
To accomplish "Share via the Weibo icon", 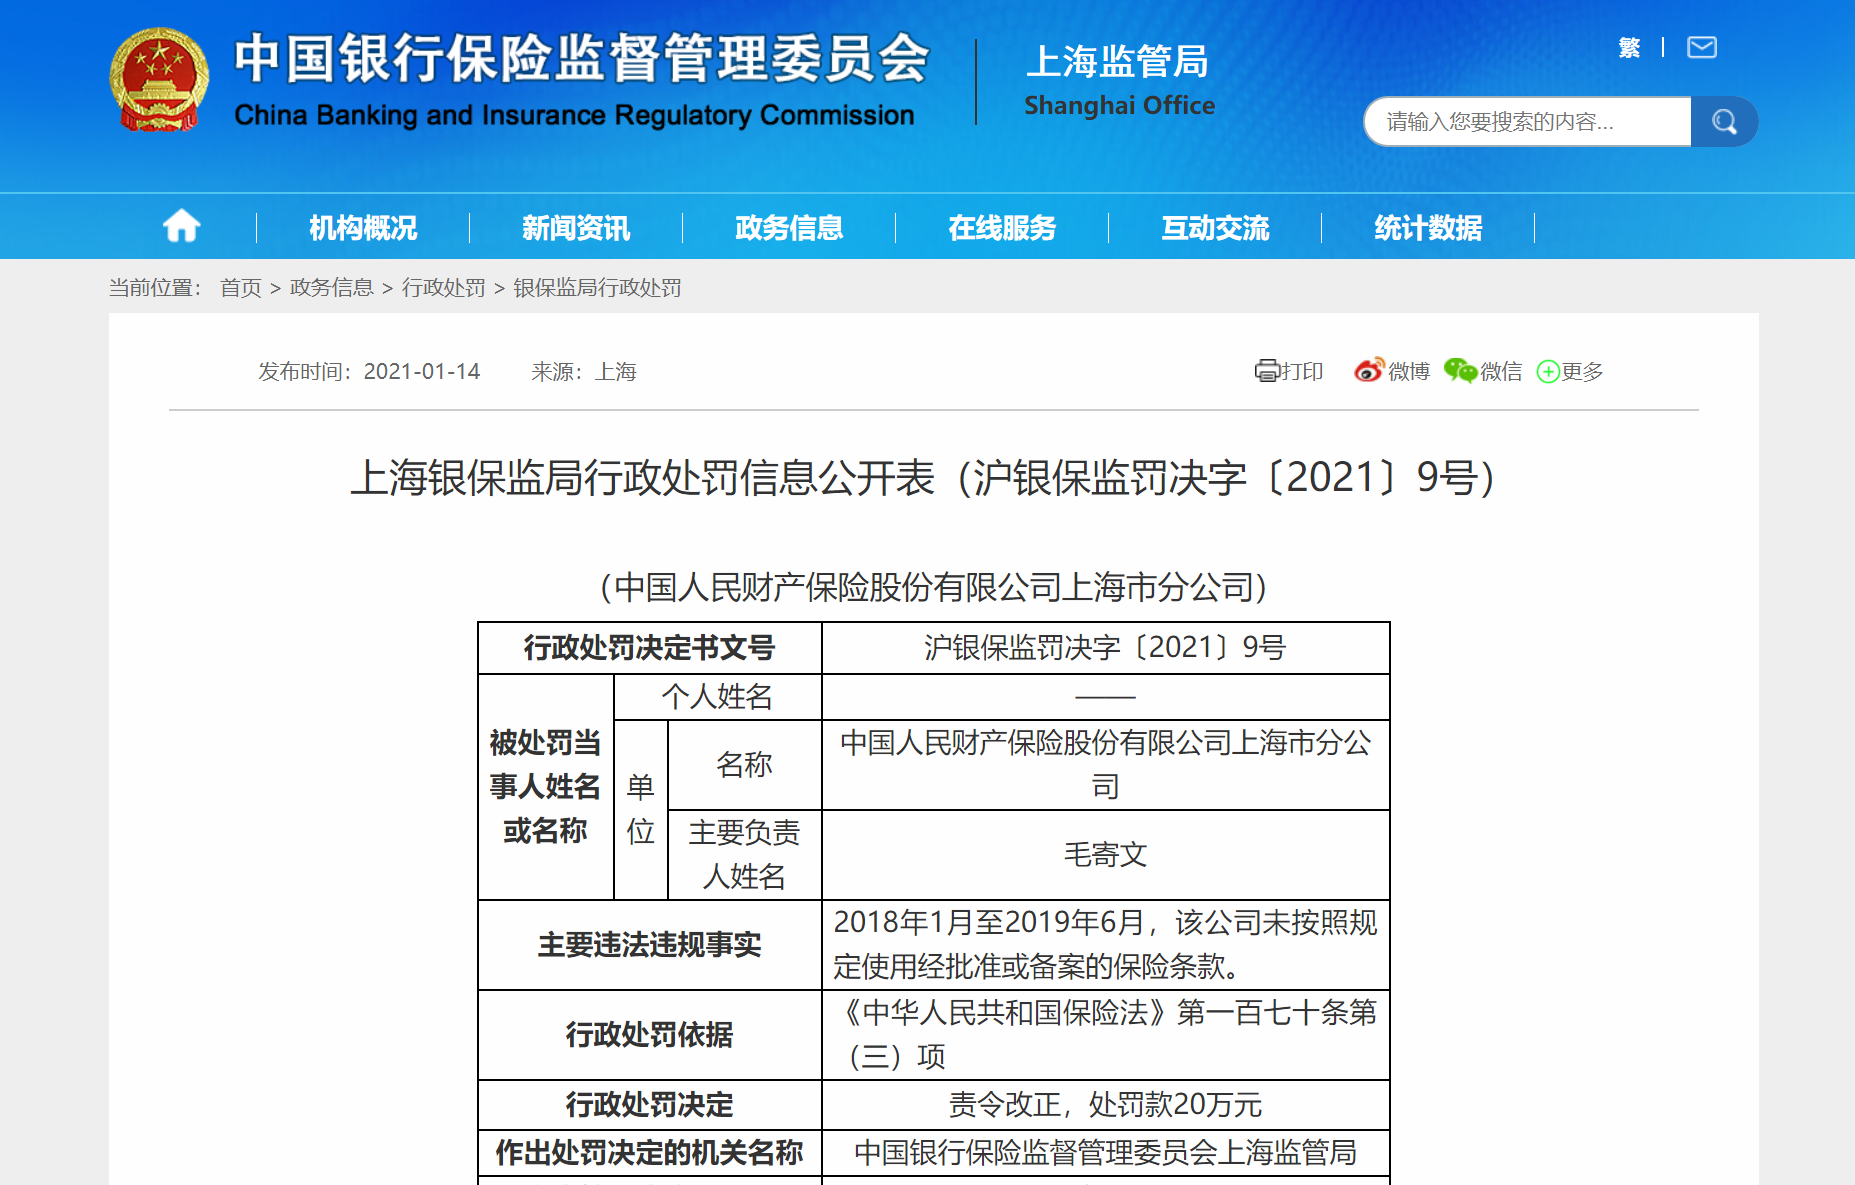I will [x=1369, y=370].
